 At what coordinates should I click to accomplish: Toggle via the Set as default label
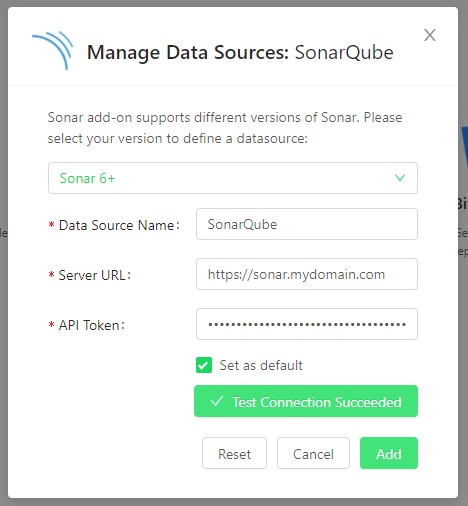coord(261,365)
